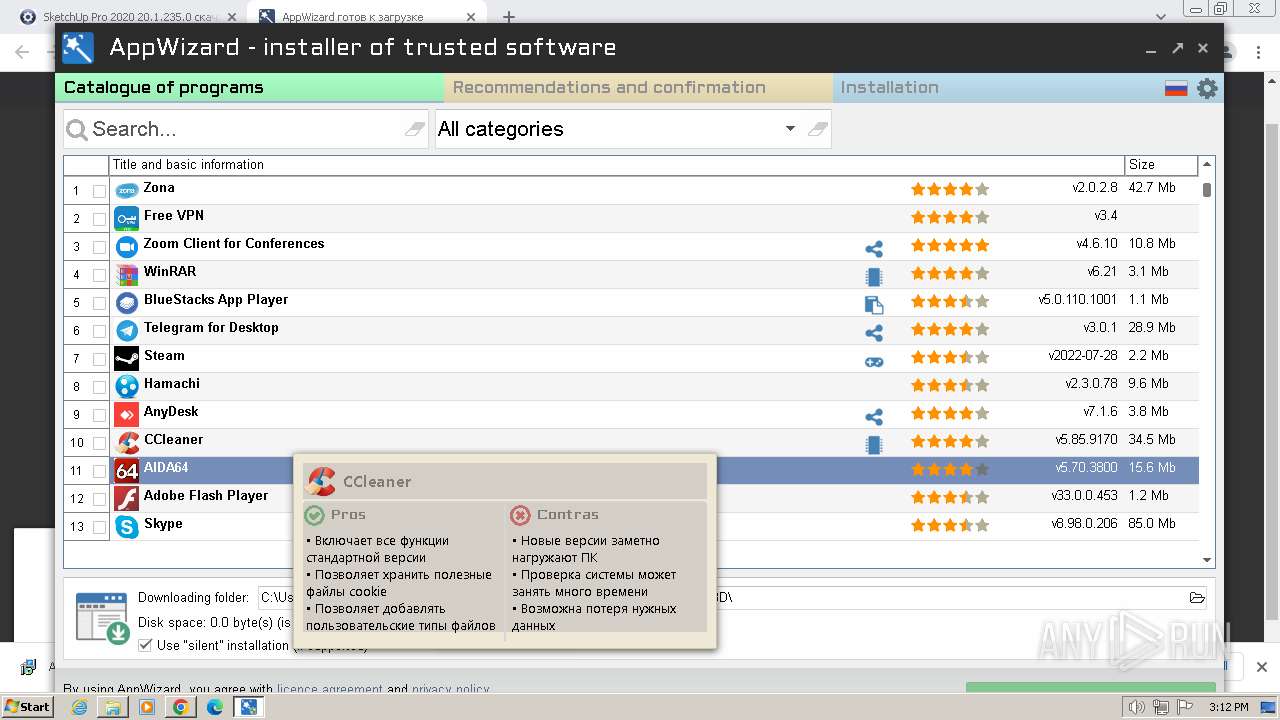Tick the WinRAR checkbox
The height and width of the screenshot is (720, 1280).
pyautogui.click(x=99, y=275)
